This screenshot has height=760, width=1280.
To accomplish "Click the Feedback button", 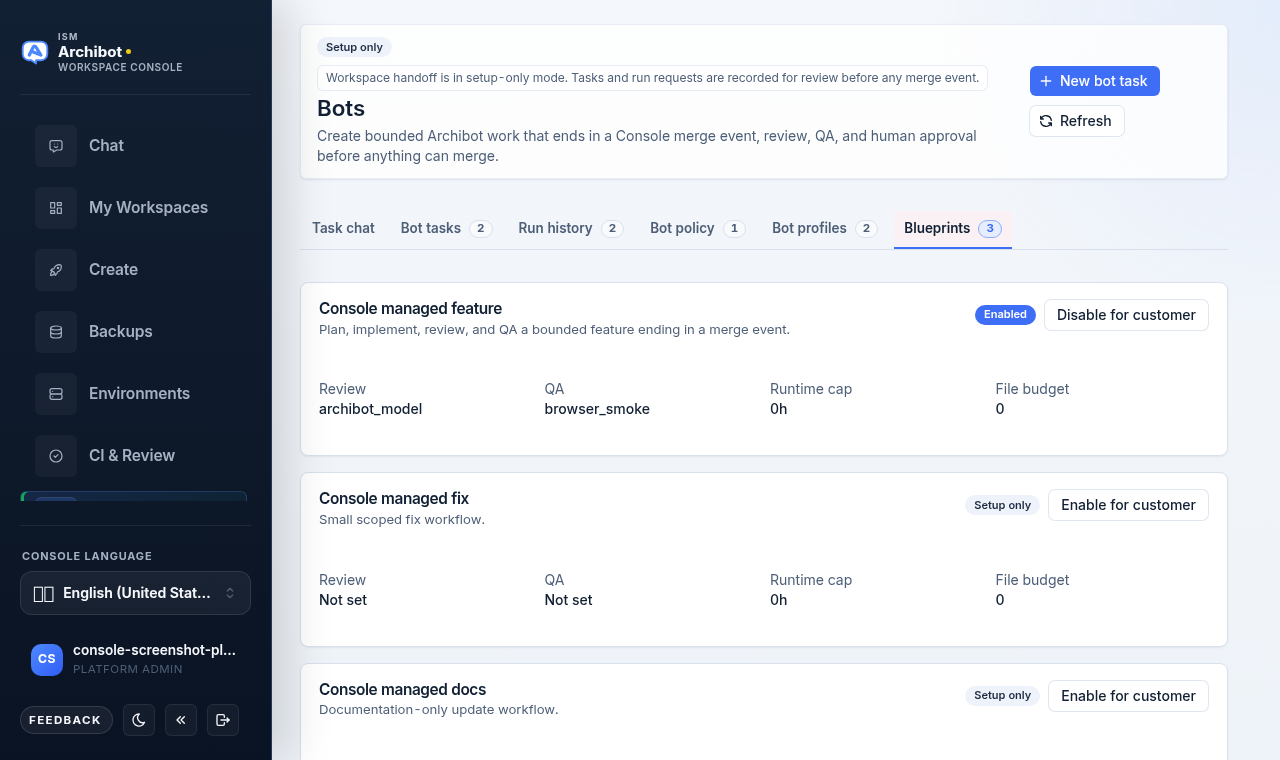I will (x=65, y=720).
